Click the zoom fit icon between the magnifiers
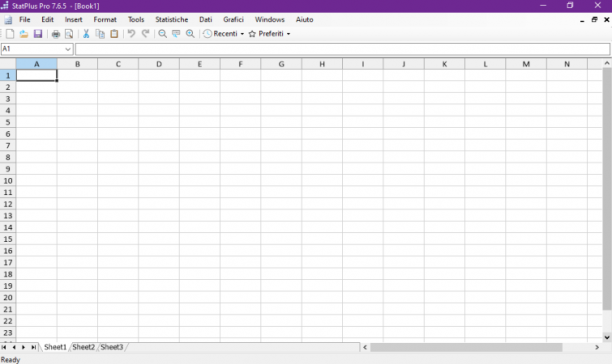The image size is (612, 364). [176, 34]
